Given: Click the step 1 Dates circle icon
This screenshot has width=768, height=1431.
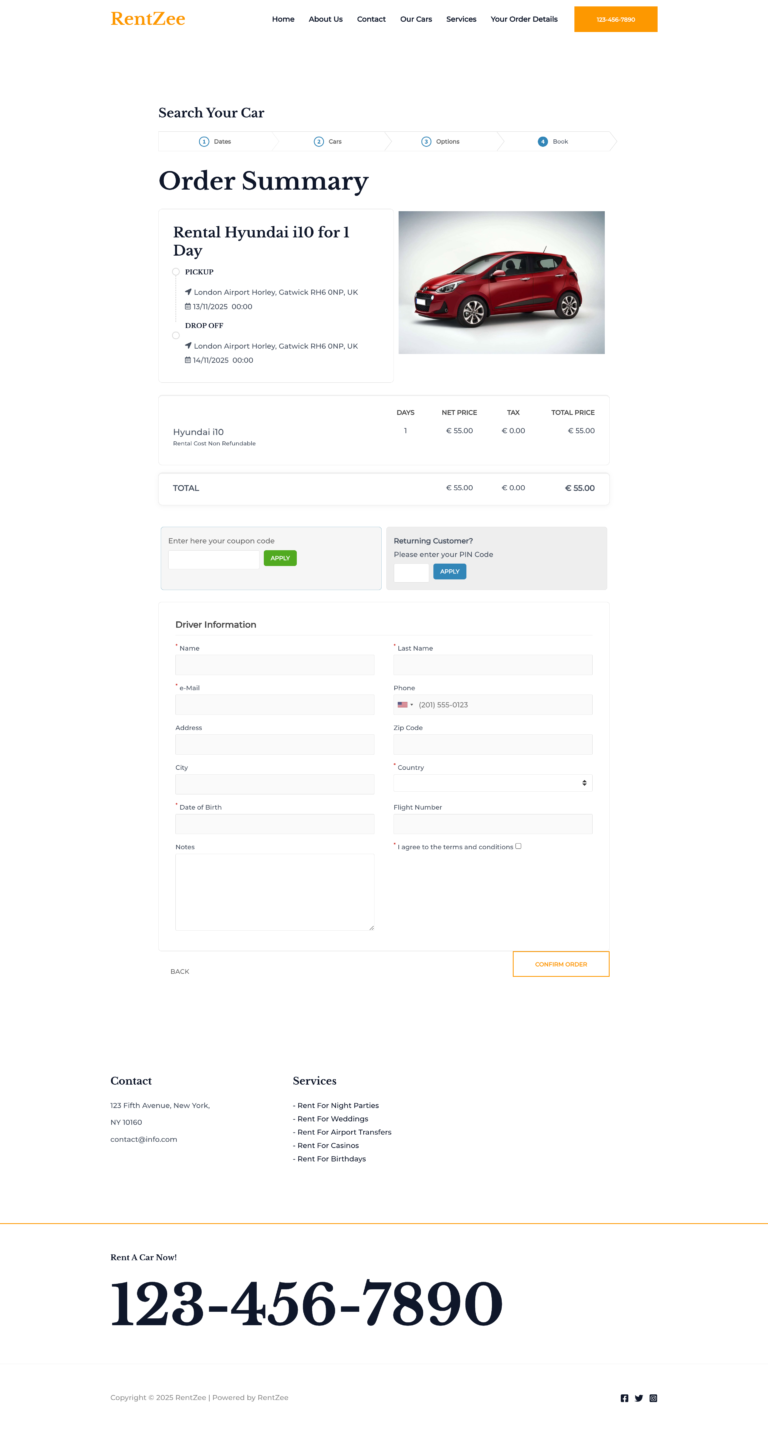Looking at the screenshot, I should click(x=204, y=142).
